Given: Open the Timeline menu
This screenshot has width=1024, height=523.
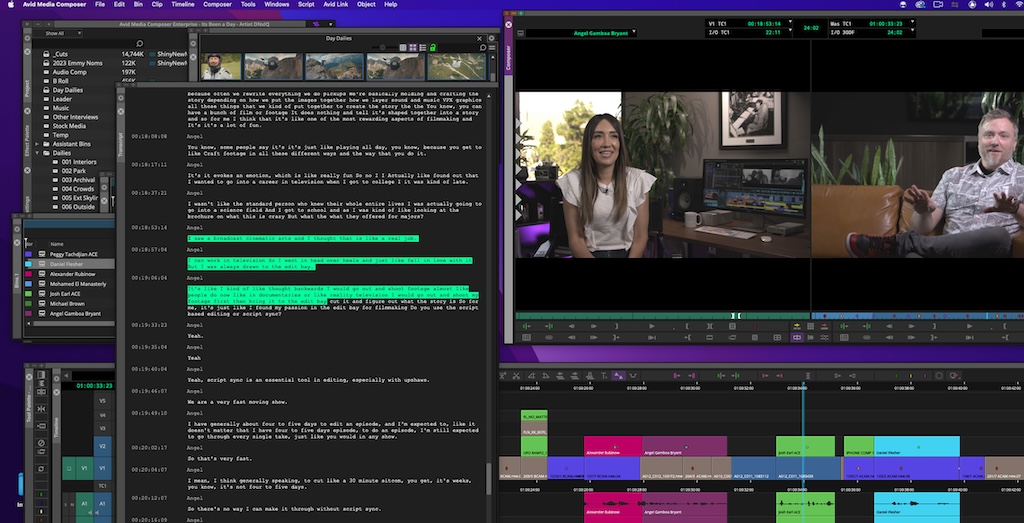Looking at the screenshot, I should point(183,5).
